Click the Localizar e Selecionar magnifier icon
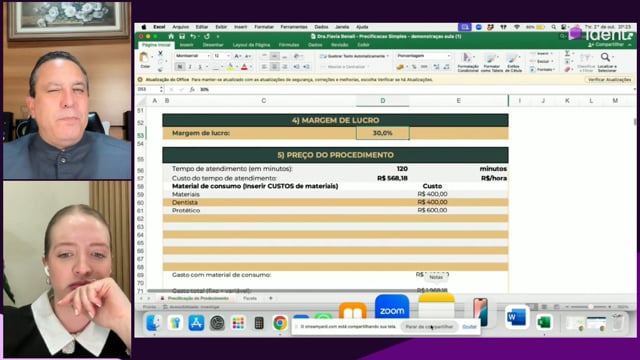Image resolution: width=640 pixels, height=360 pixels. coord(605,57)
